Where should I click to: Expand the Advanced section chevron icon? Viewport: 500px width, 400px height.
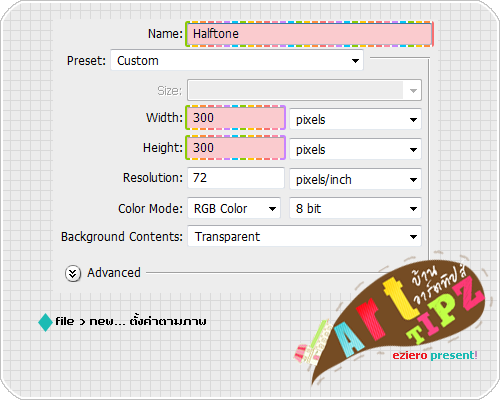(73, 273)
